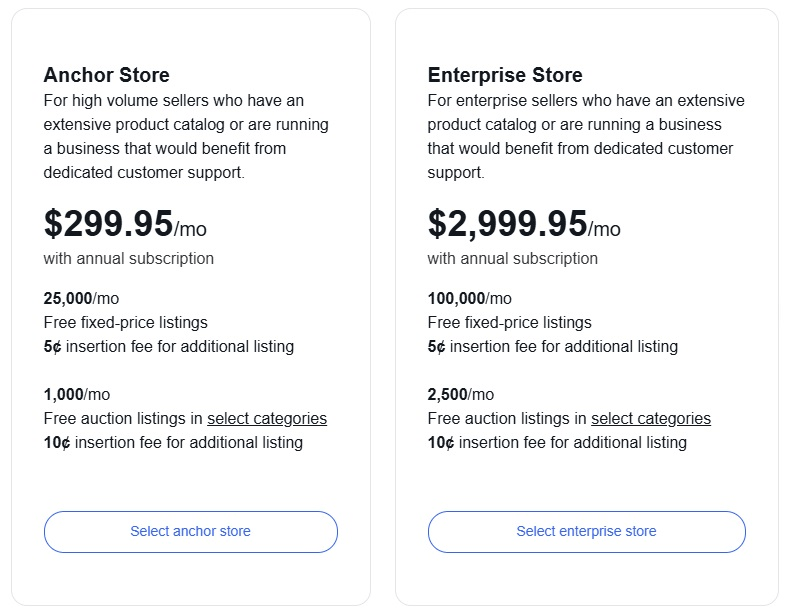Click the 100,000/mo fixed-price listings amount

coord(469,298)
